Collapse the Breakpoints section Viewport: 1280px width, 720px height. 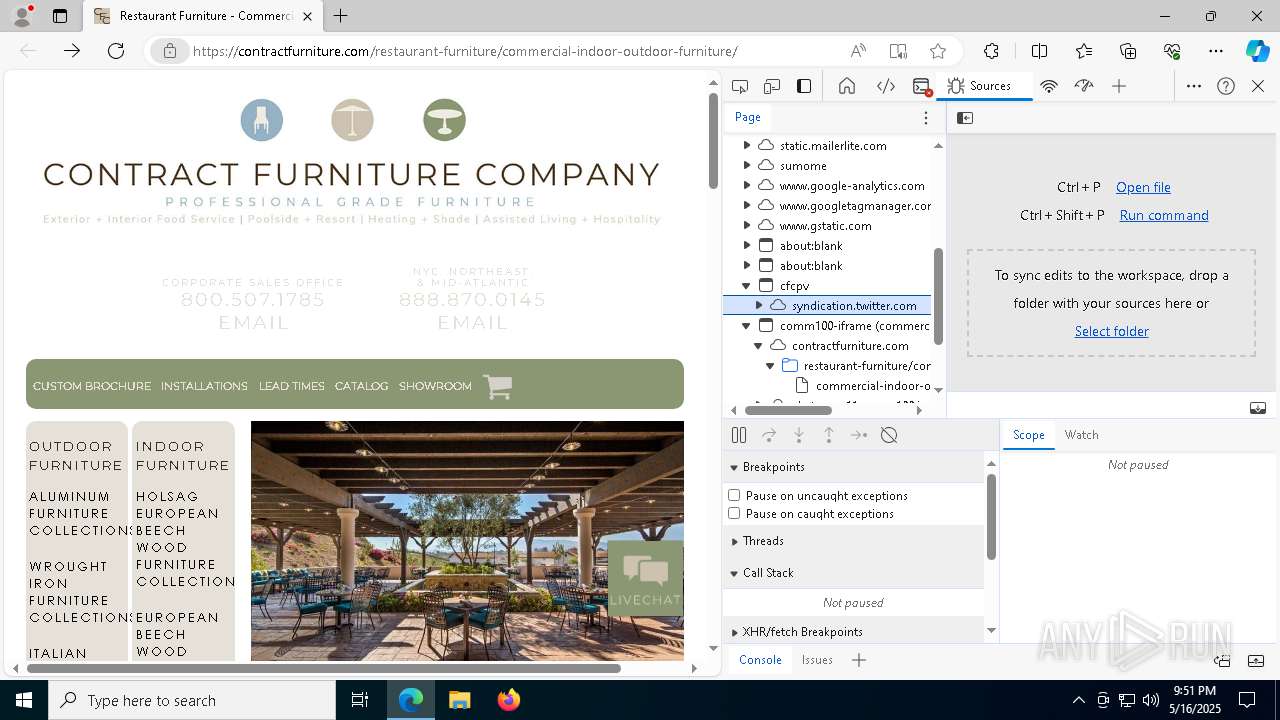pyautogui.click(x=734, y=467)
